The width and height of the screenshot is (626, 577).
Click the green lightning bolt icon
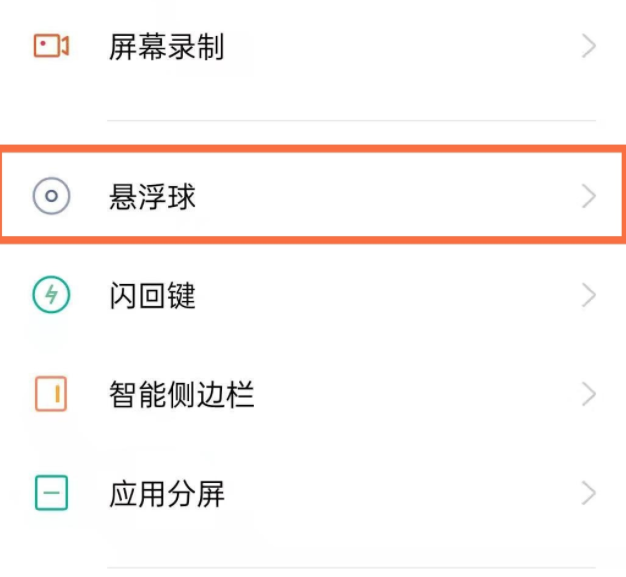(50, 295)
